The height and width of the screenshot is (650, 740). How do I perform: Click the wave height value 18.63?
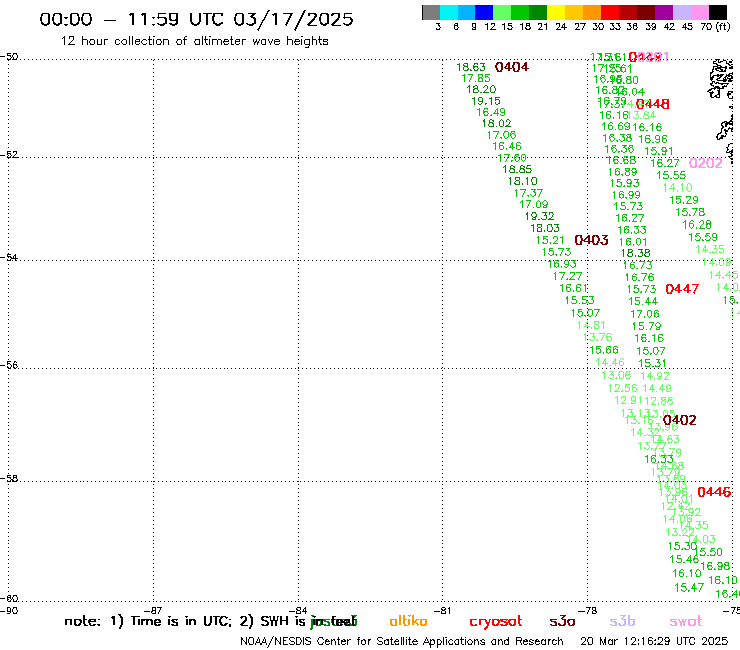pos(471,68)
